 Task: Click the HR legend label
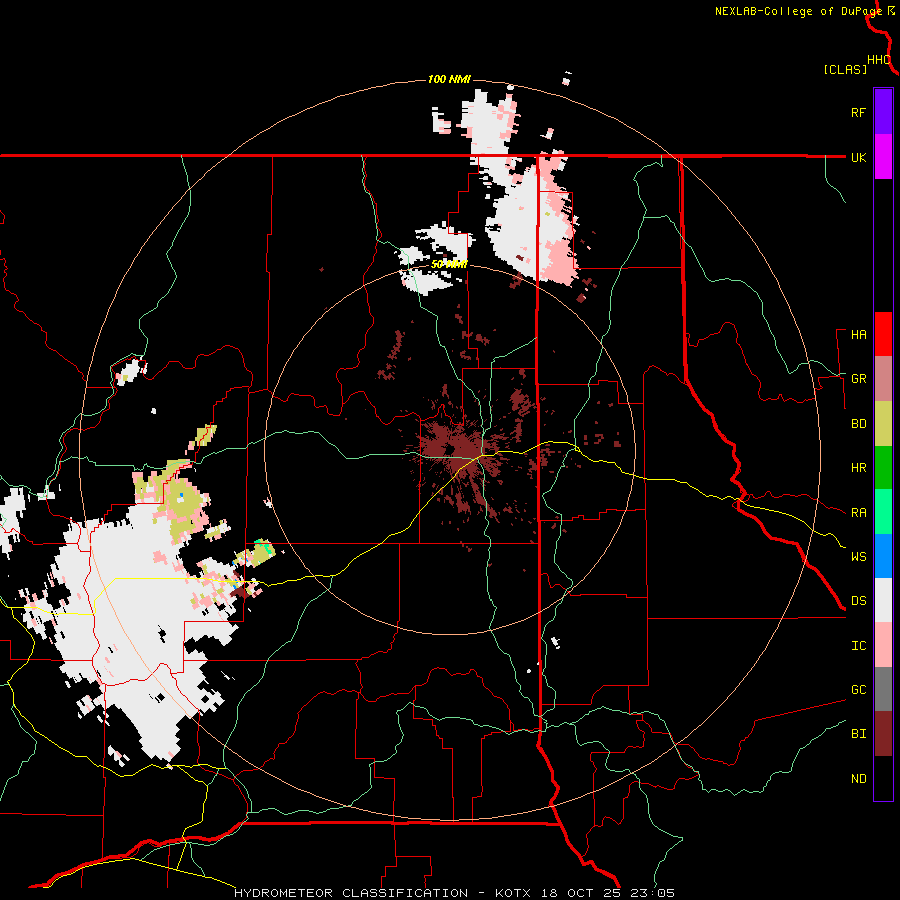click(x=858, y=468)
